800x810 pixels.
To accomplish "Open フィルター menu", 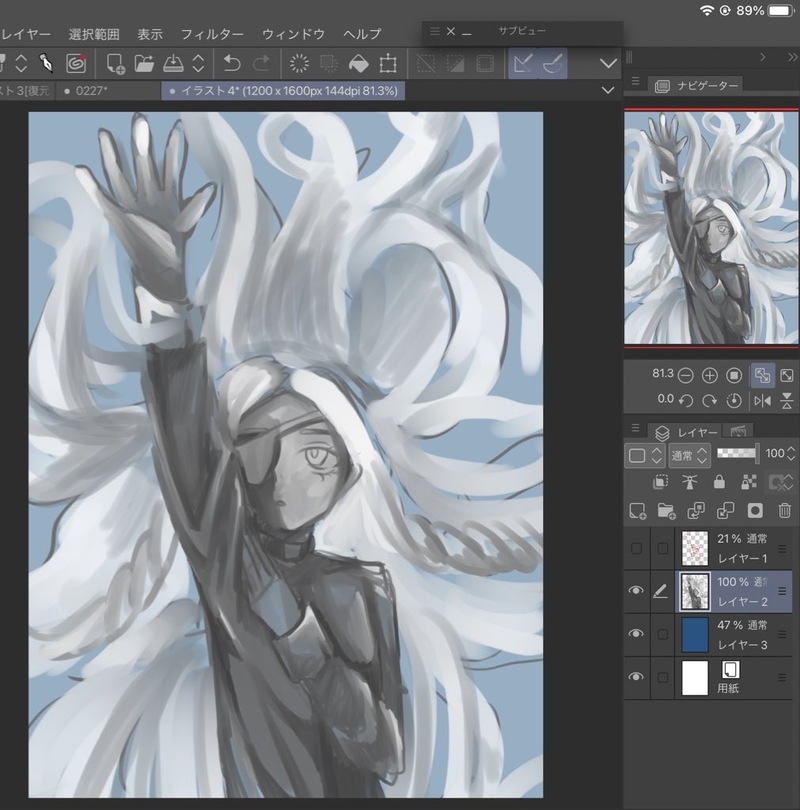I will [x=212, y=34].
